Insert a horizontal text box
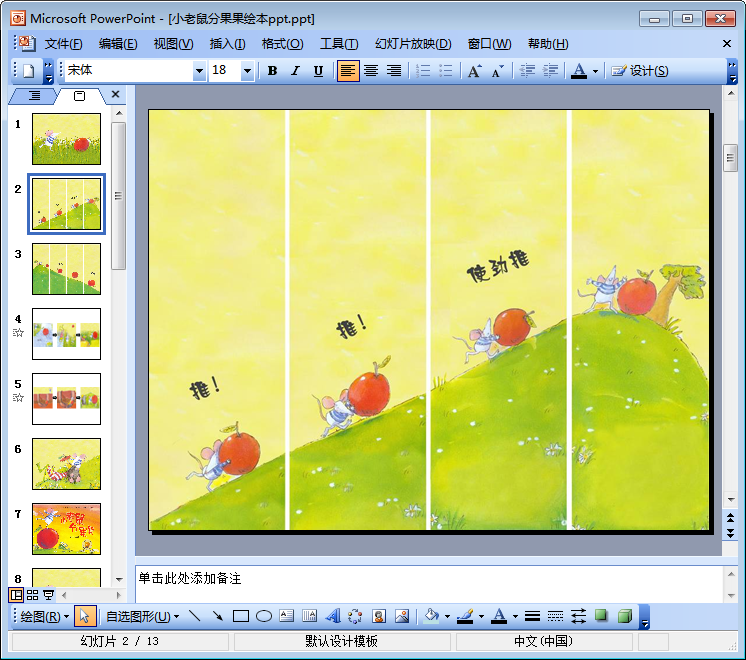Image resolution: width=746 pixels, height=660 pixels. (286, 616)
